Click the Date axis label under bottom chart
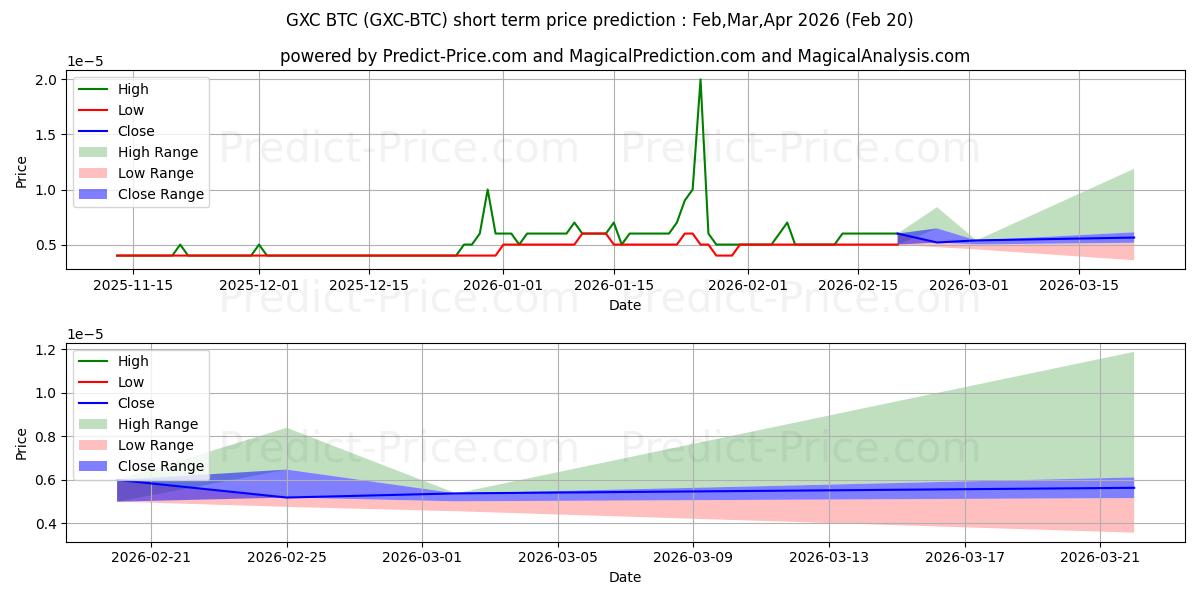Screen dimensions: 1200x600 click(x=625, y=577)
